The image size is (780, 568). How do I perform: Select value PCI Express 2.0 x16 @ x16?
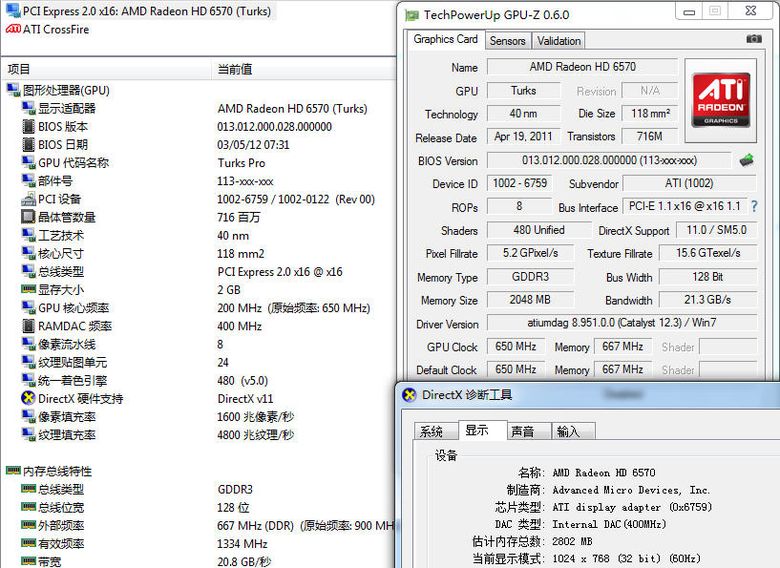tap(280, 272)
